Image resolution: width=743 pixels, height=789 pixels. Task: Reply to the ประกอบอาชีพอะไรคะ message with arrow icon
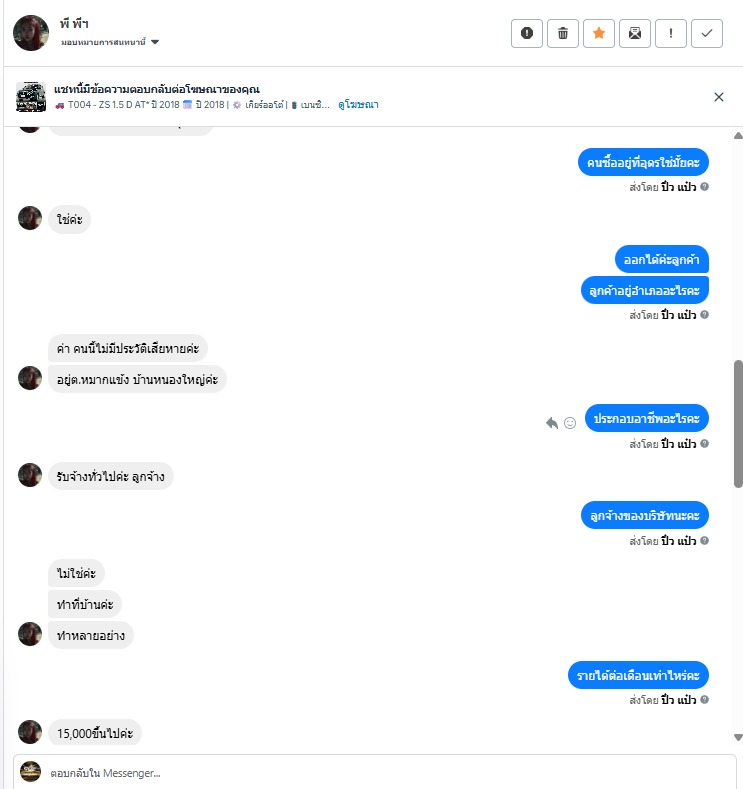point(552,423)
